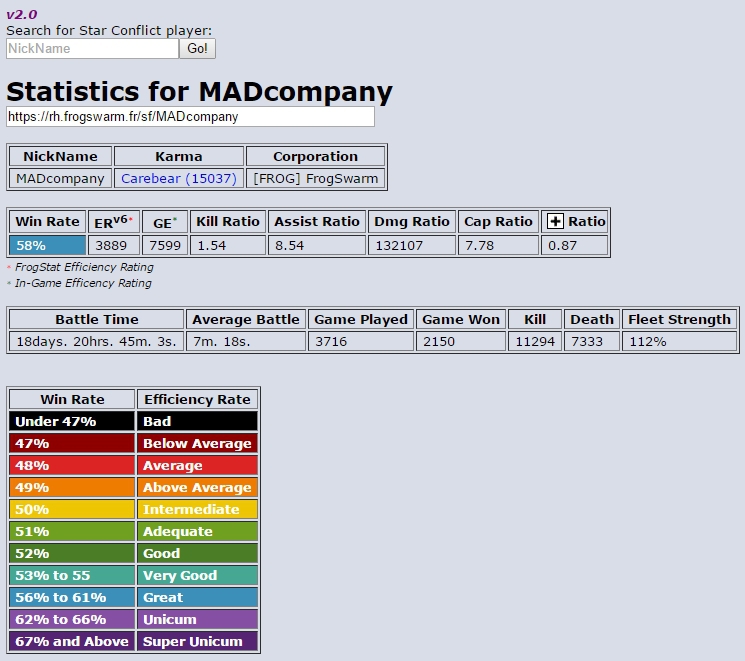Click the Game Won header
This screenshot has width=745, height=661.
click(x=461, y=319)
